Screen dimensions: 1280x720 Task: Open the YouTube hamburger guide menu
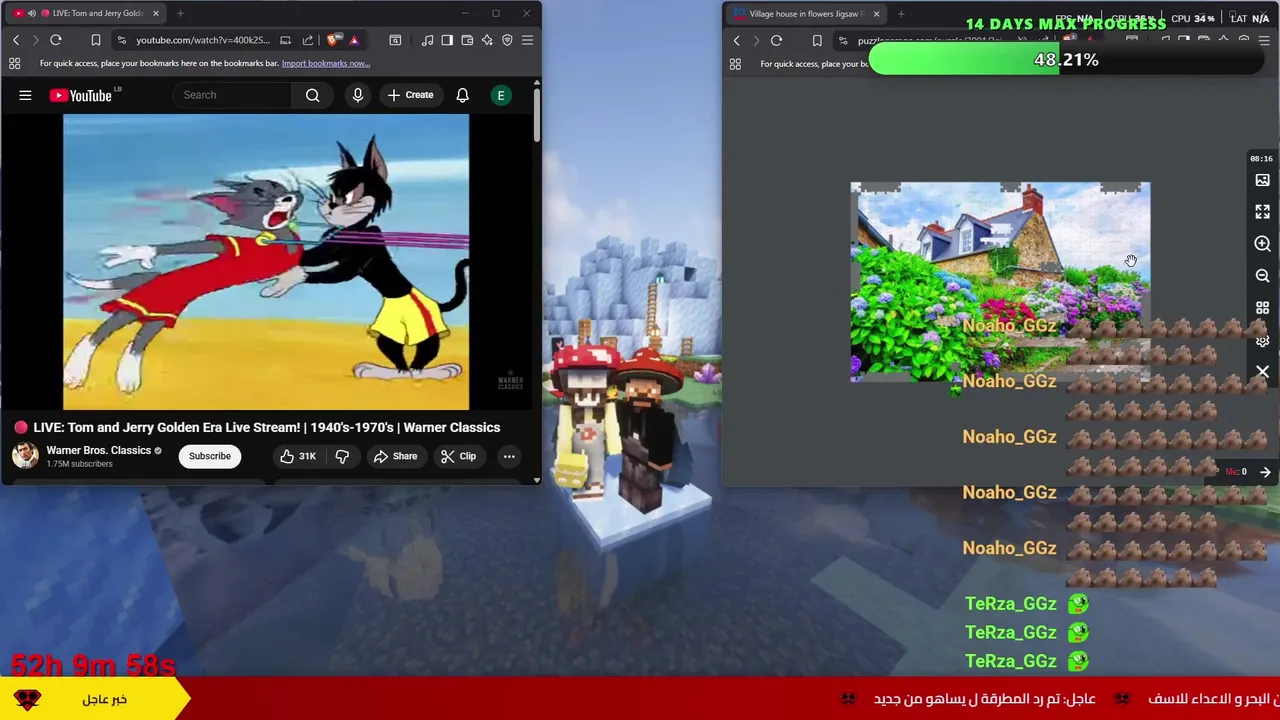pyautogui.click(x=25, y=95)
